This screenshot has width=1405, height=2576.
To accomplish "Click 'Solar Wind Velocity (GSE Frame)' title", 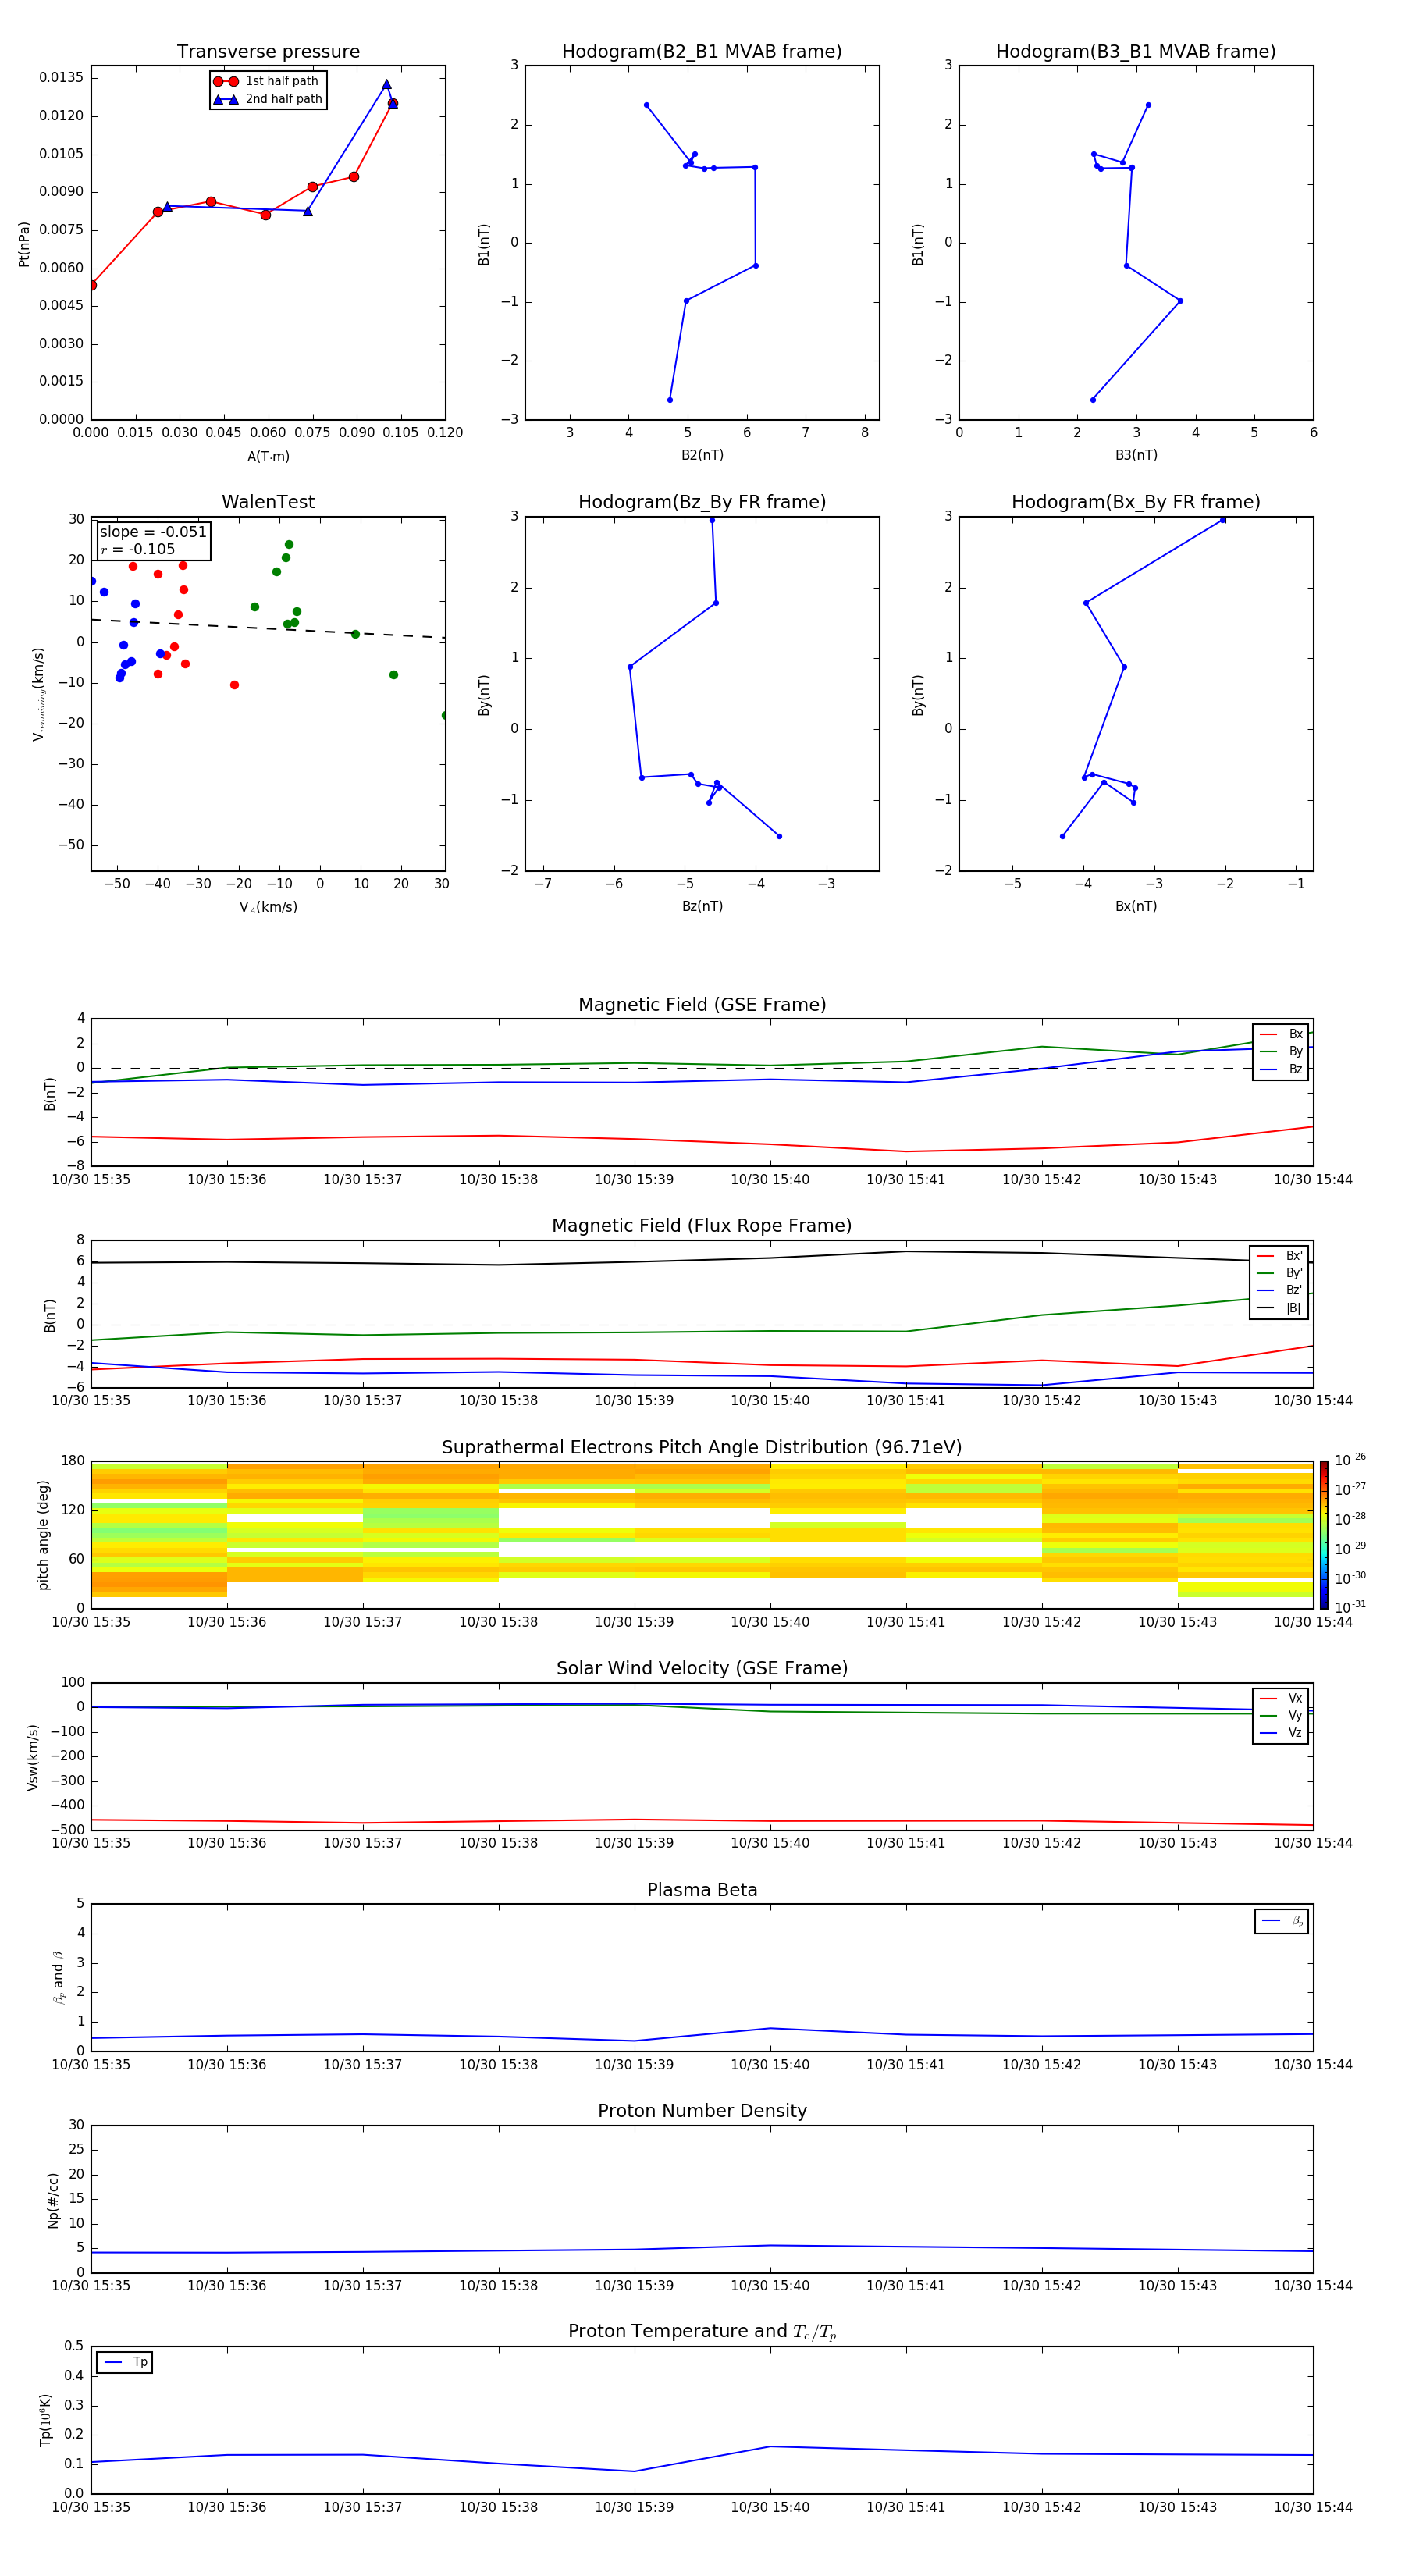I will point(702,1668).
